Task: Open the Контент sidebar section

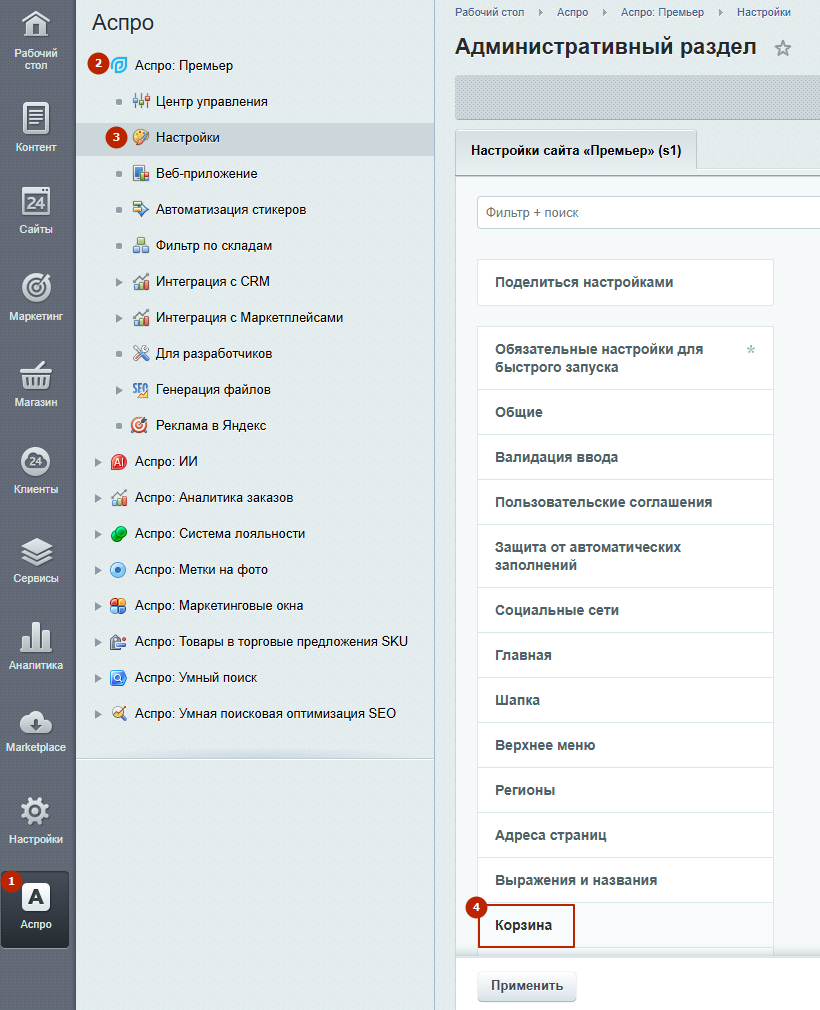Action: pyautogui.click(x=35, y=128)
